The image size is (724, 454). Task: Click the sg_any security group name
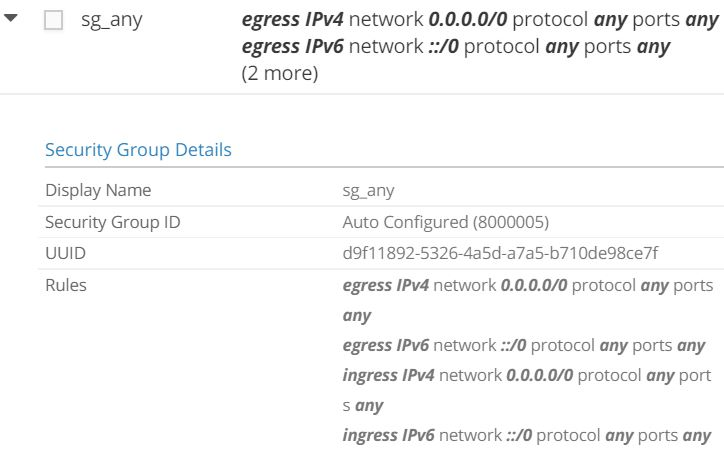(x=112, y=20)
